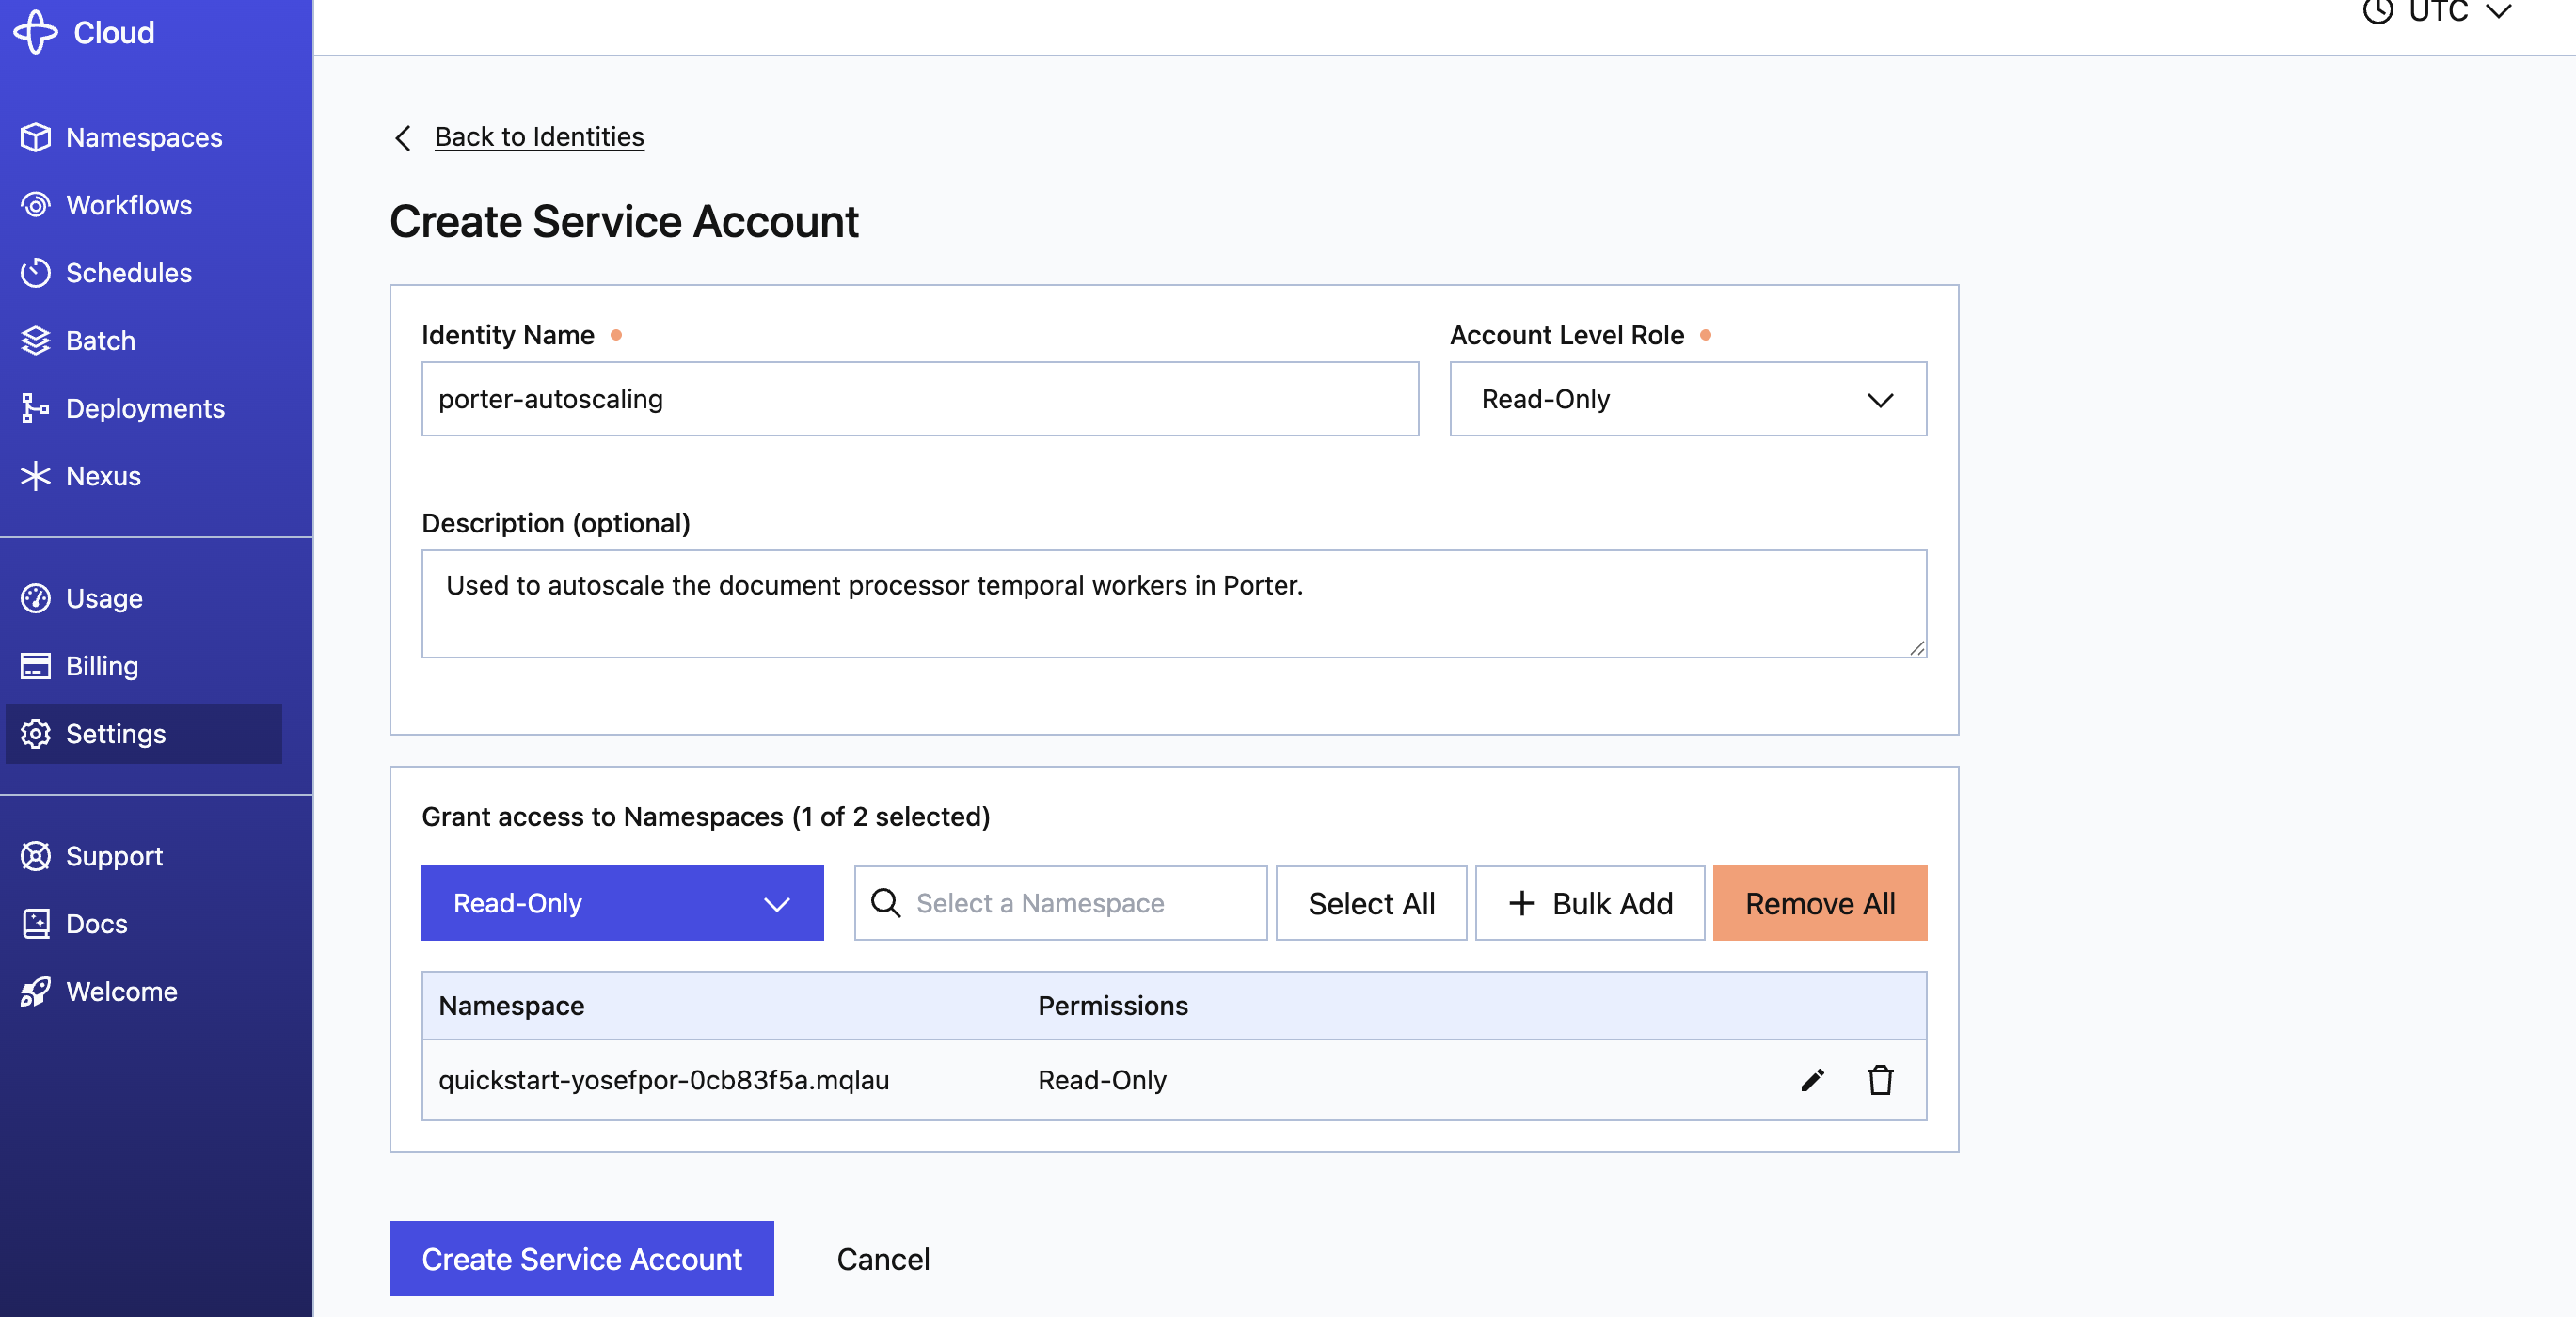Delete the quickstart namespace from the list

[1880, 1081]
